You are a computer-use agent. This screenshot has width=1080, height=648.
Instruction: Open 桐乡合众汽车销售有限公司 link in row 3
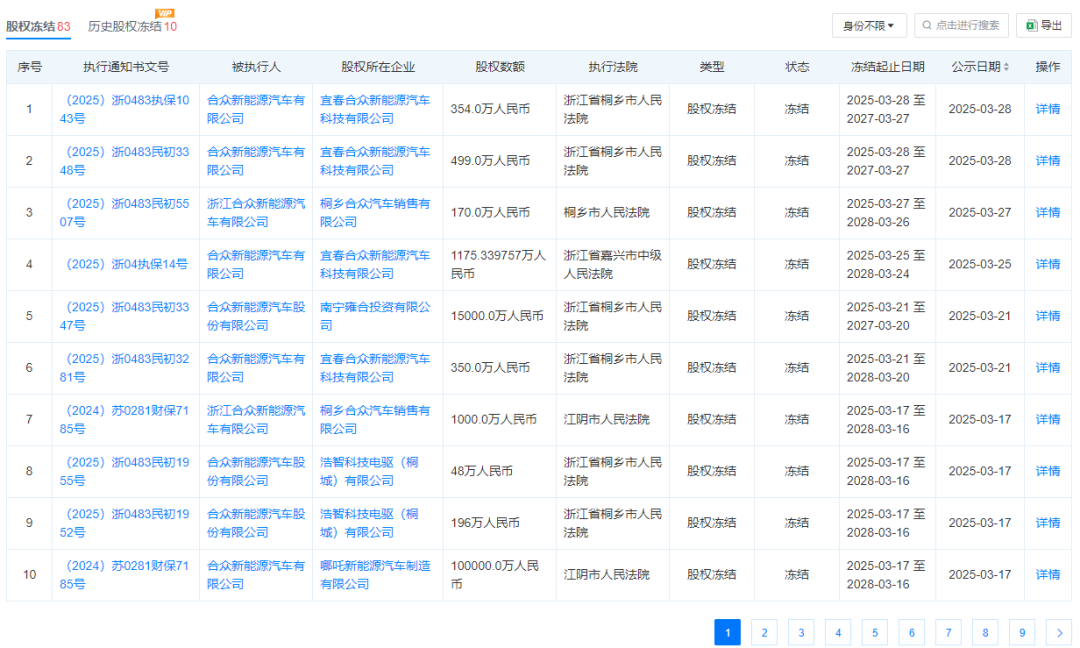coord(375,213)
